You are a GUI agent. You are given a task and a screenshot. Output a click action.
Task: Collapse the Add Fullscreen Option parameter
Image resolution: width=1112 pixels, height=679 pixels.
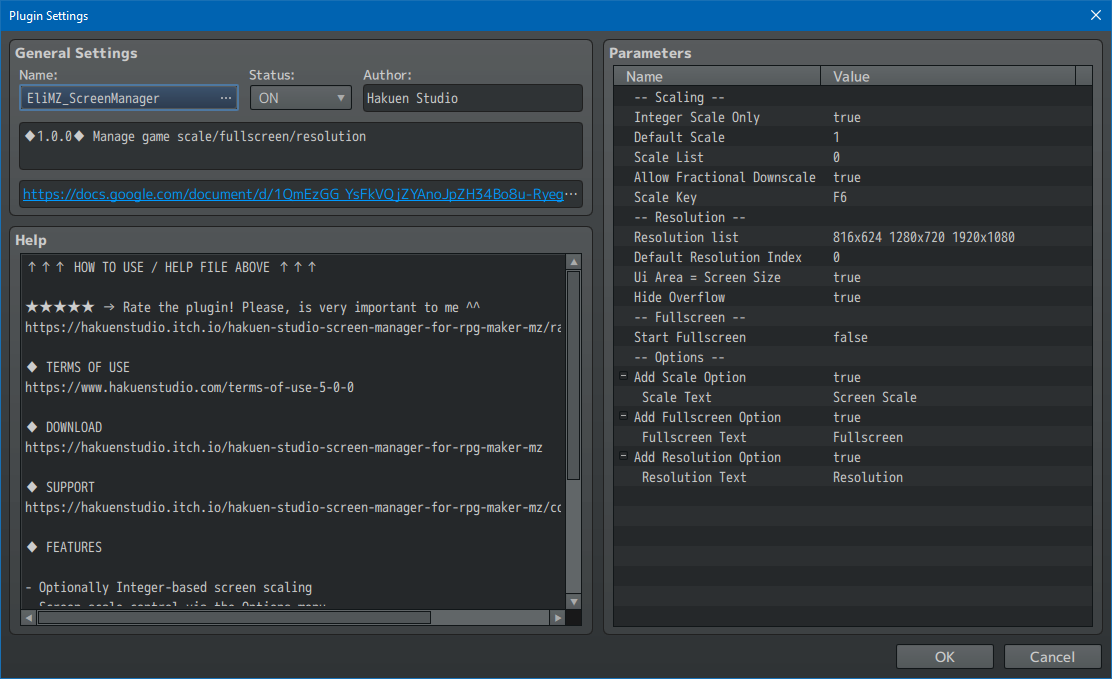pyautogui.click(x=623, y=416)
